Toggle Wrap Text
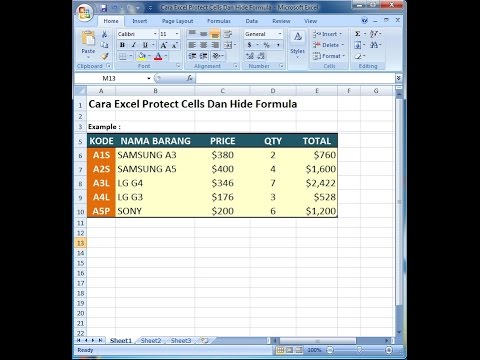This screenshot has height=360, width=480. 228,34
